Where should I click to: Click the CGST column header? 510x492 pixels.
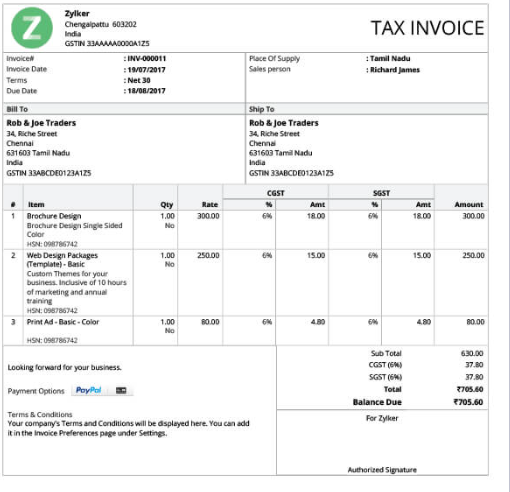pos(276,193)
